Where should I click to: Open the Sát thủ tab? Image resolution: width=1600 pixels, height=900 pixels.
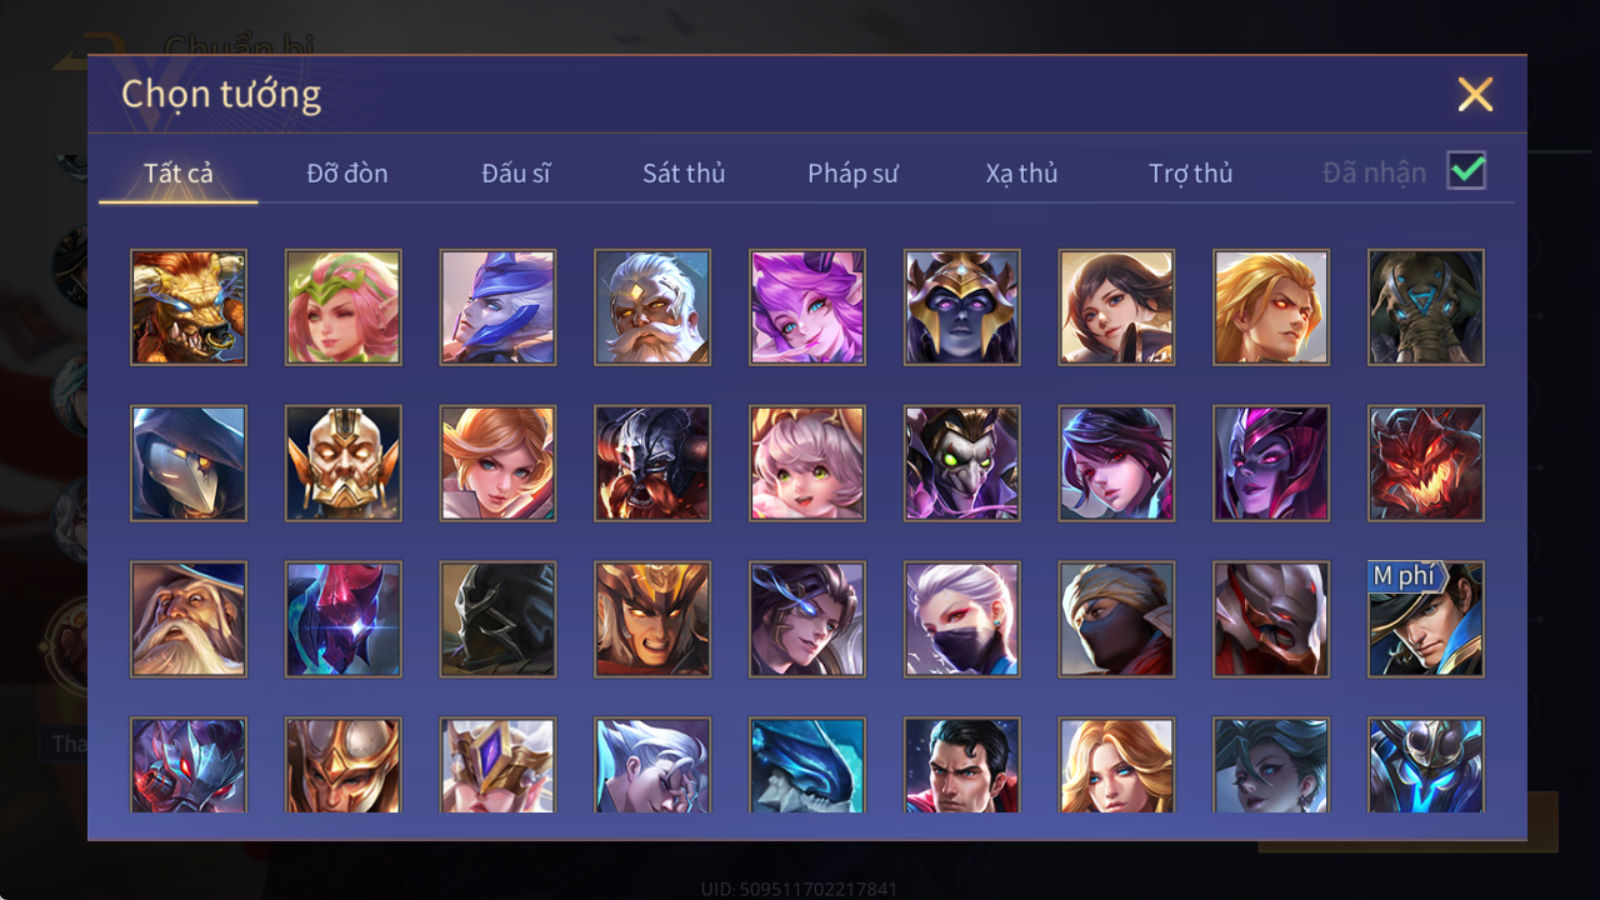(x=683, y=173)
